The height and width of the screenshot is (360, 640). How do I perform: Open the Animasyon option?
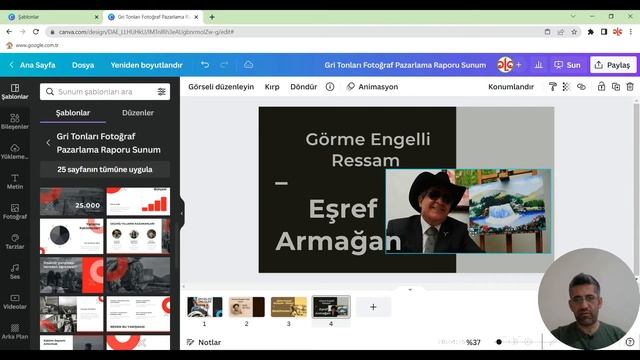point(372,87)
